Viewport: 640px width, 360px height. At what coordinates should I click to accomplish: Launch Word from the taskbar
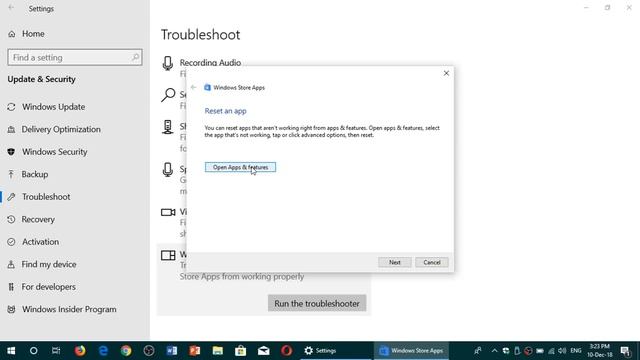[x=172, y=351]
